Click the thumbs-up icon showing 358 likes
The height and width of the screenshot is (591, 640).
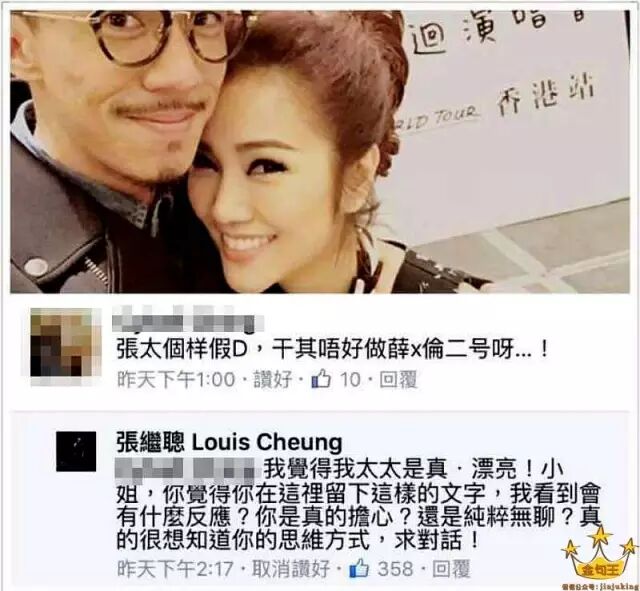(x=359, y=569)
